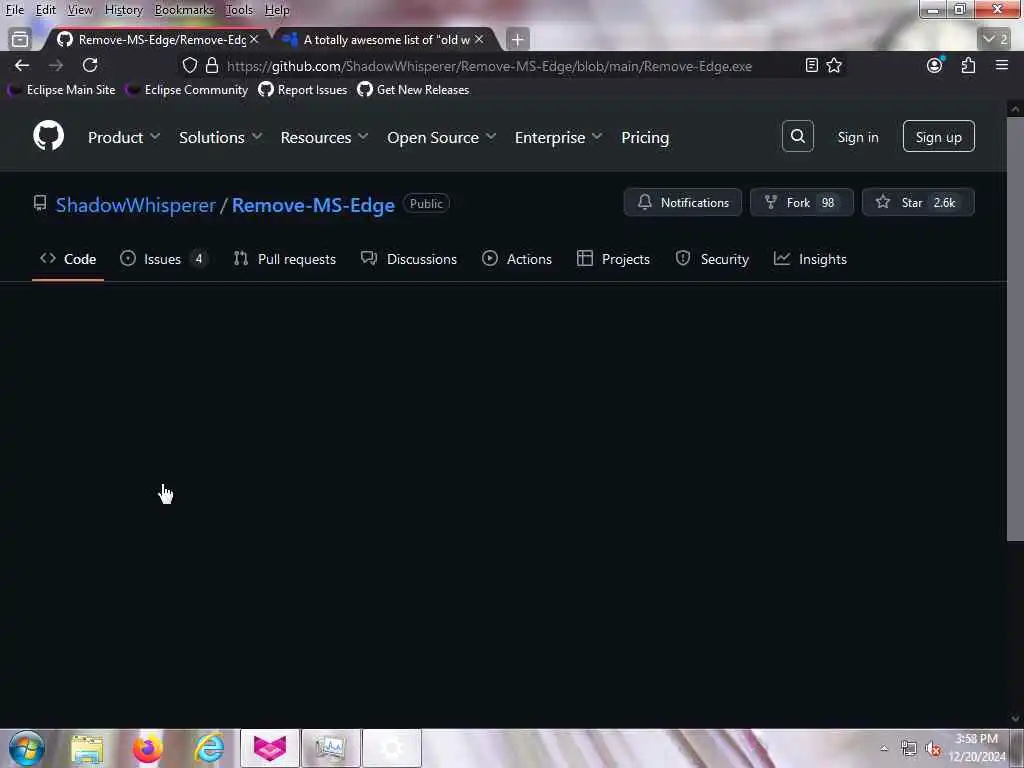
Task: Open the Edit menu
Action: coord(46,10)
